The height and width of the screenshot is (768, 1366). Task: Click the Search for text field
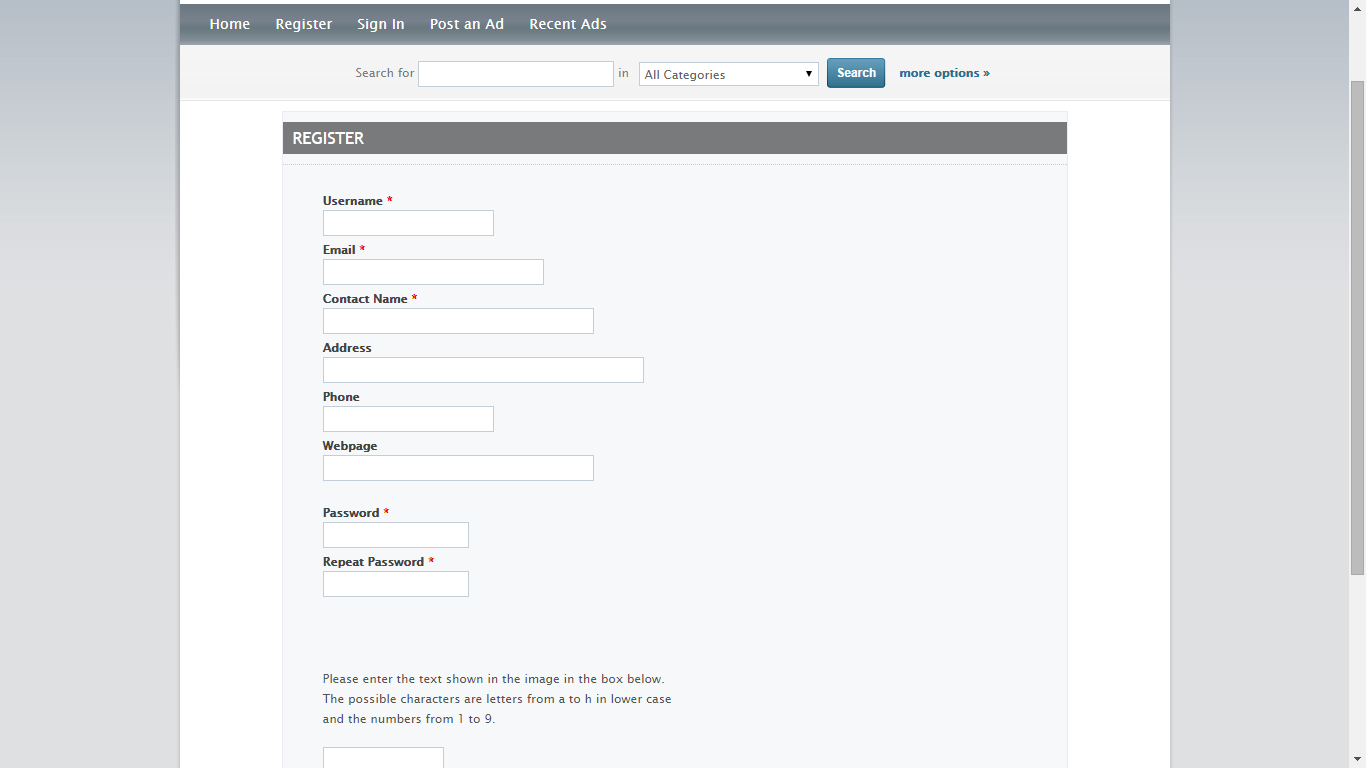pos(515,74)
